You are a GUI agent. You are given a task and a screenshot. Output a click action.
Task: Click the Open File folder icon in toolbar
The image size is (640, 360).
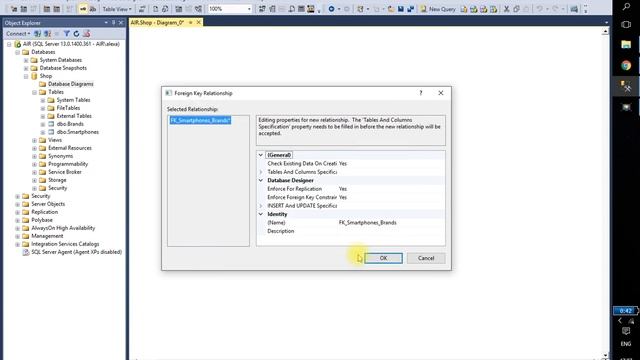[391, 9]
